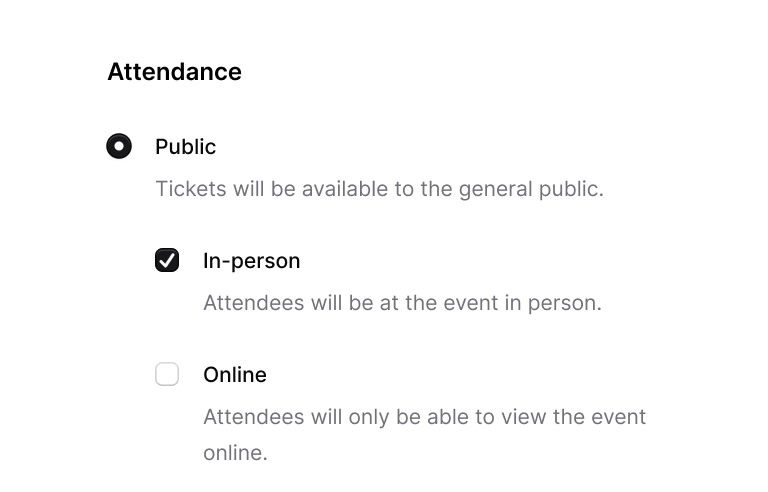768x492 pixels.
Task: Click the In-person label text
Action: (251, 261)
